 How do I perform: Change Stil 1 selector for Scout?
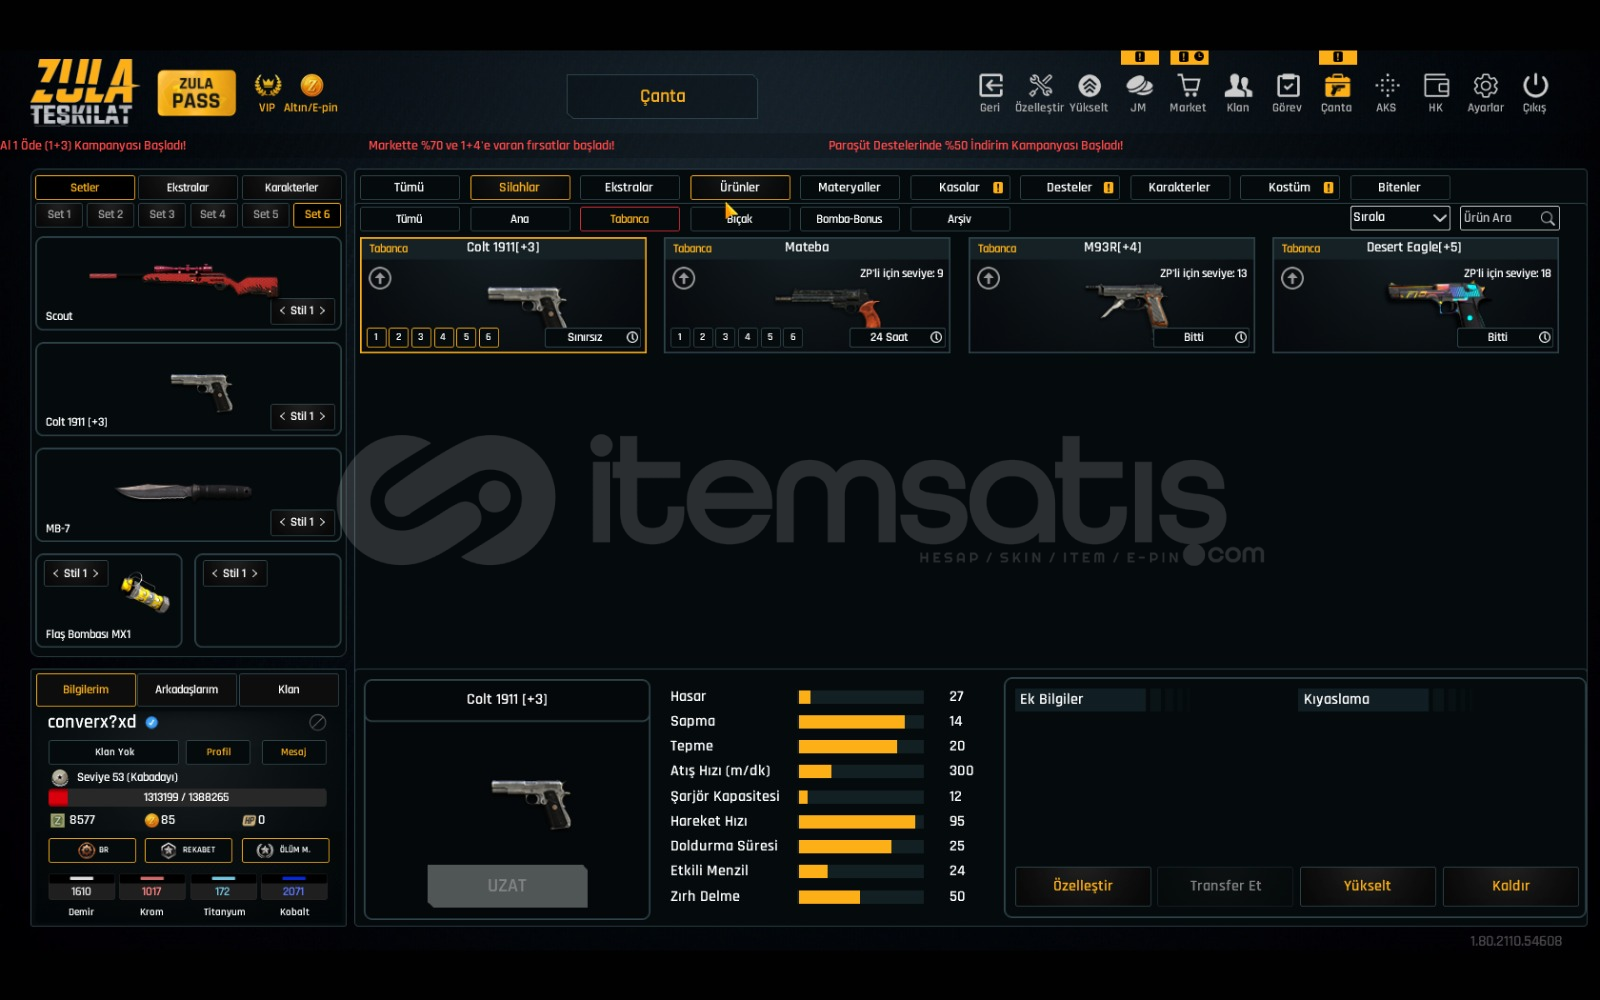[302, 311]
